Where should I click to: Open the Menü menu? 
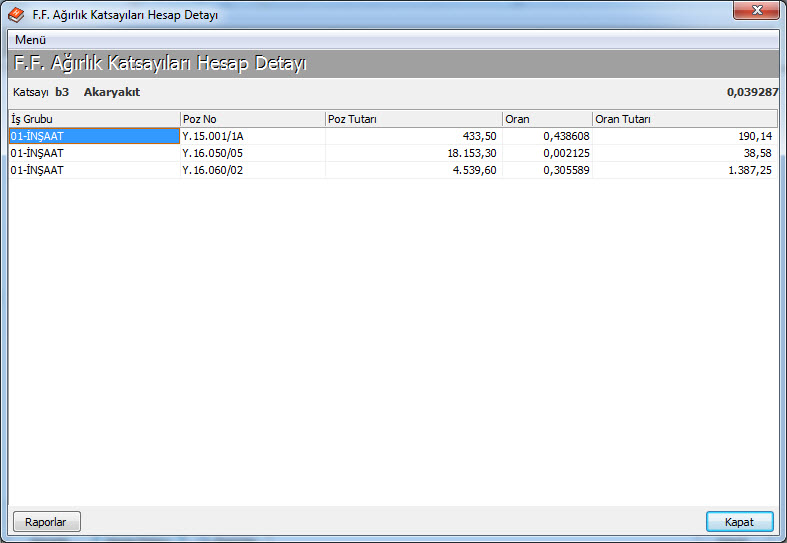[31, 39]
